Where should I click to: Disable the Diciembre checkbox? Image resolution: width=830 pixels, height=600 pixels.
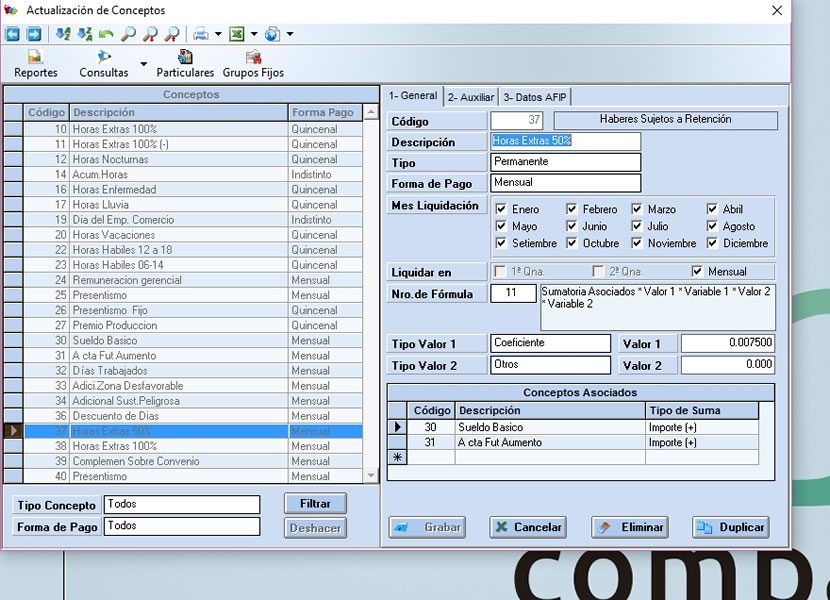point(712,243)
